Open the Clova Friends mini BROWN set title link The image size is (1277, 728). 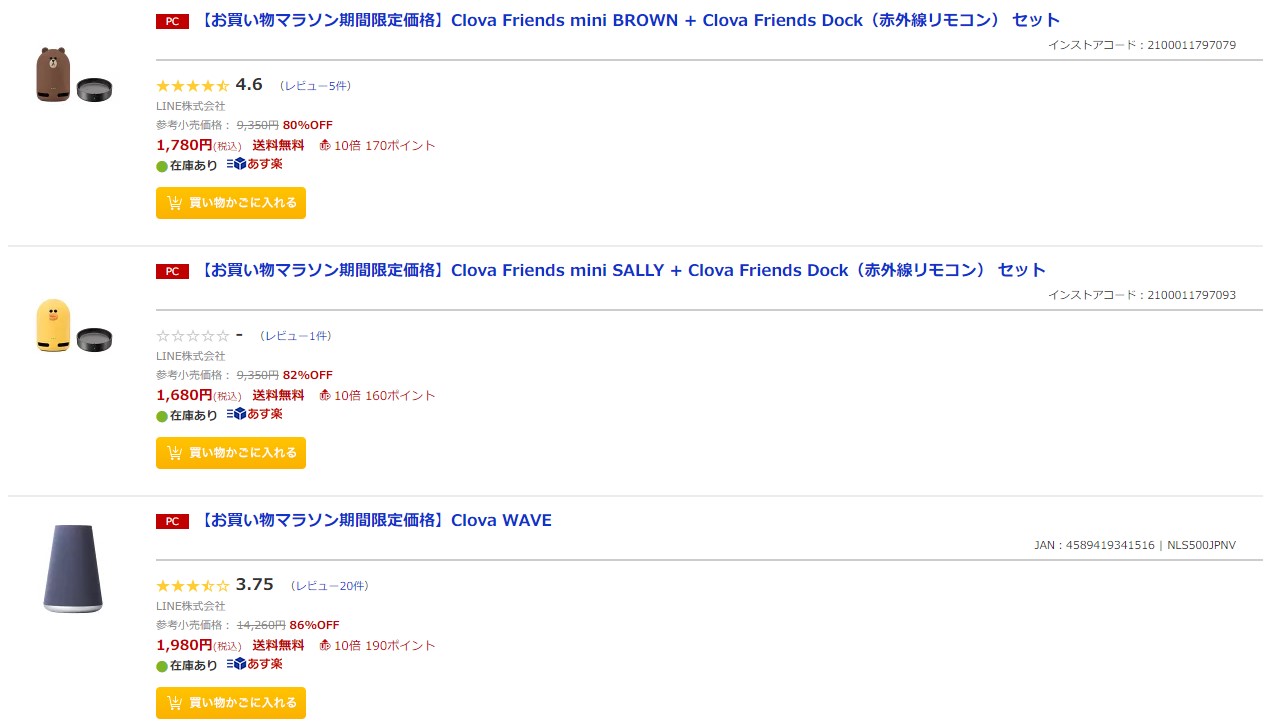(630, 20)
